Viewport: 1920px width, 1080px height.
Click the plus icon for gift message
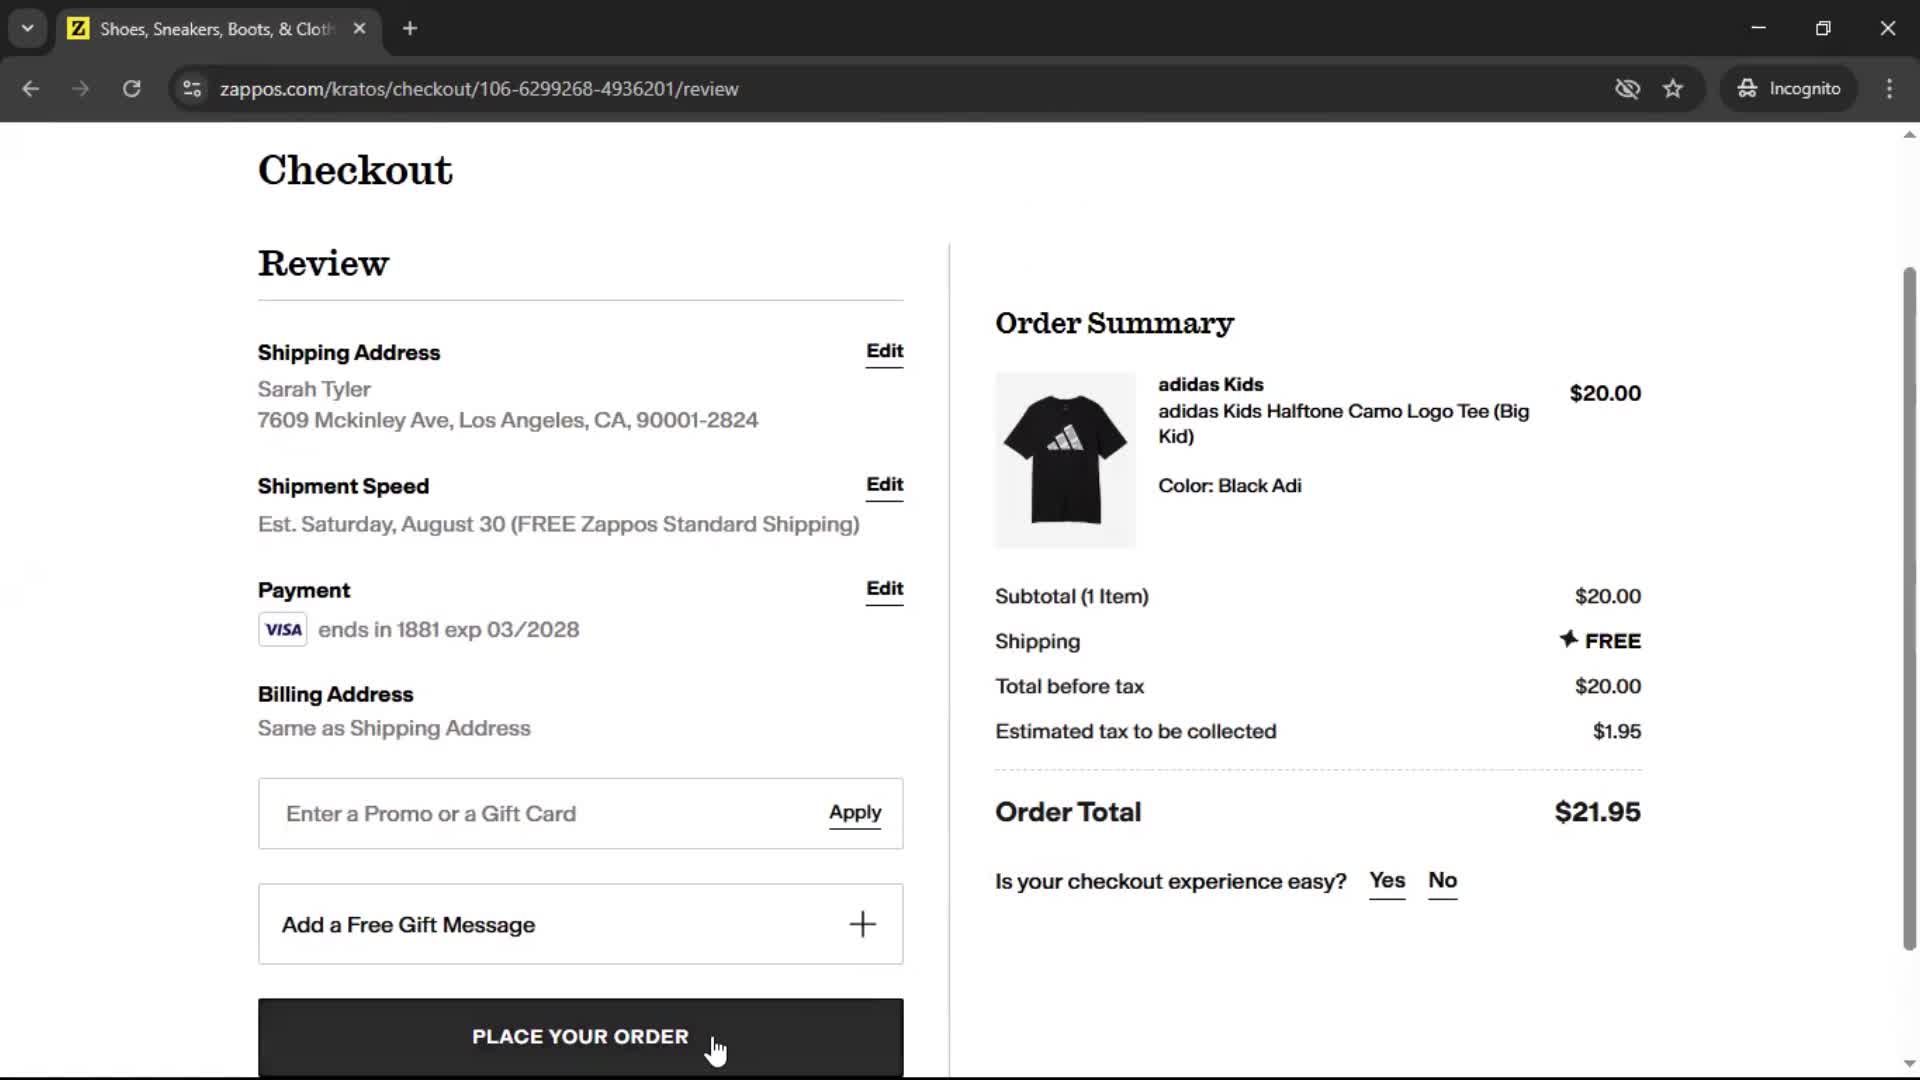click(x=862, y=924)
